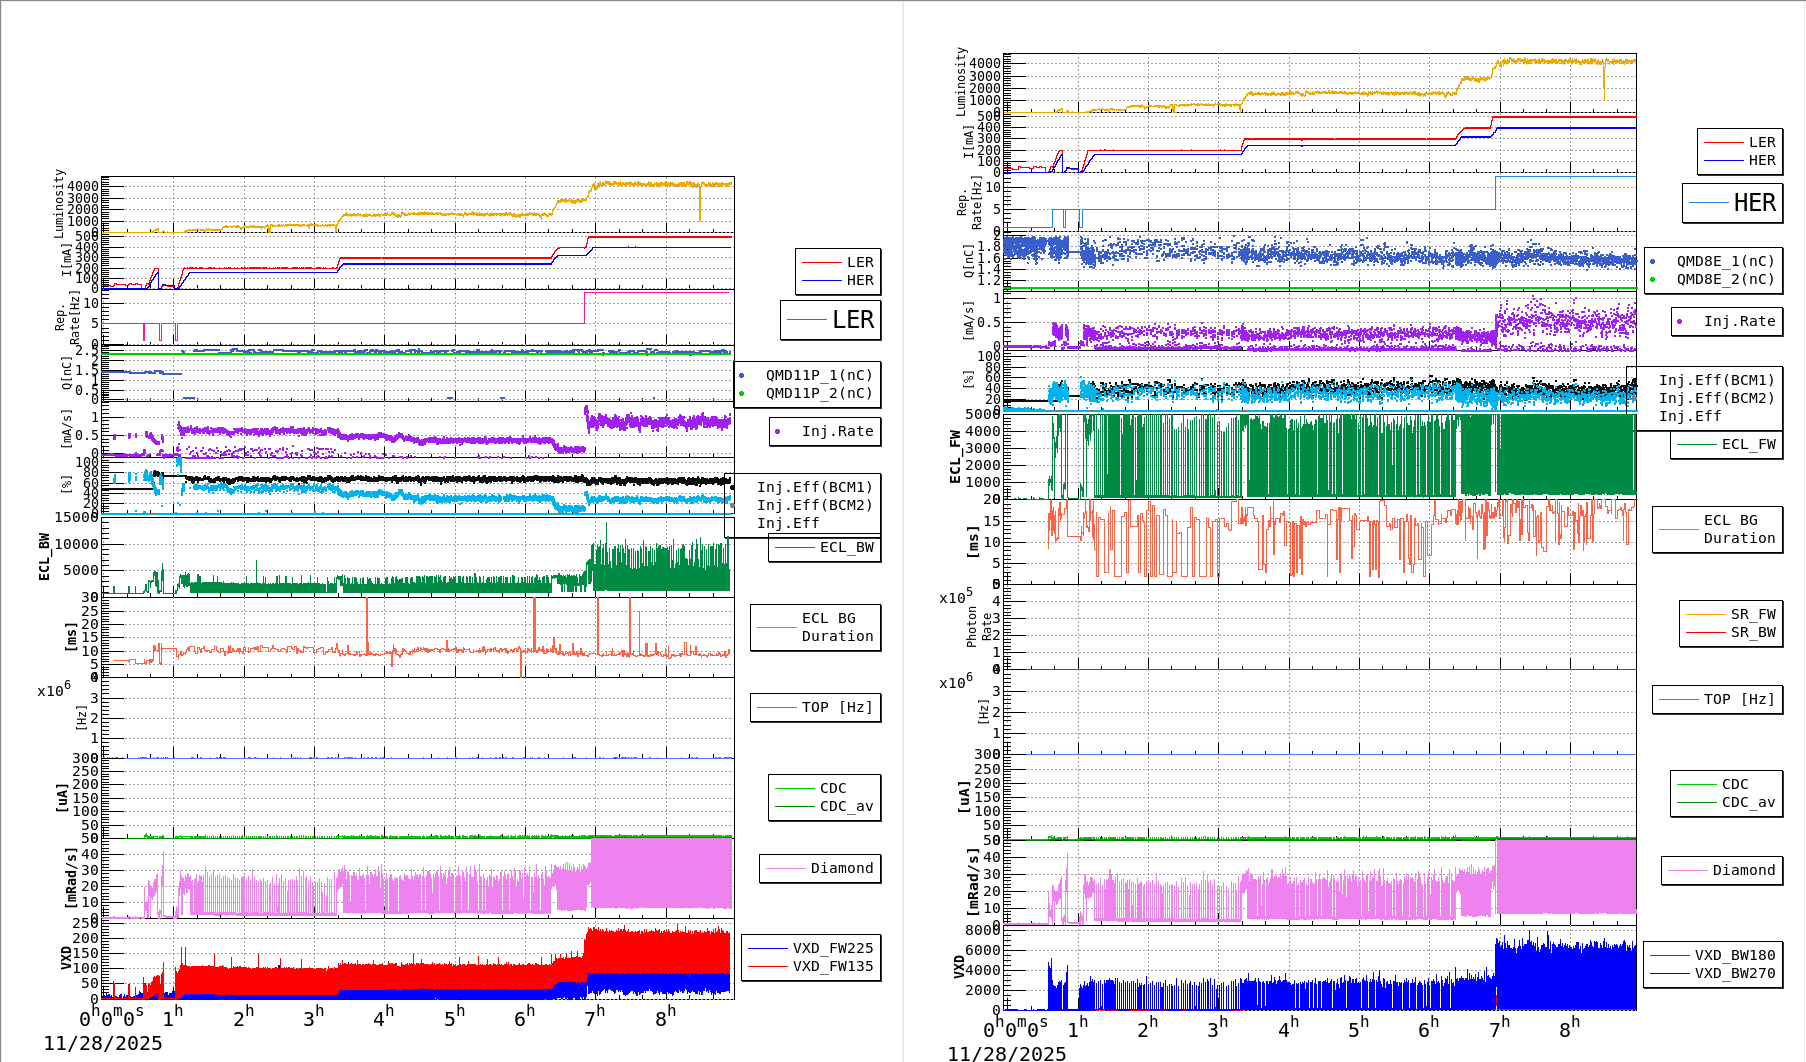The height and width of the screenshot is (1062, 1806).
Task: Select the TOP [Hz] legend in left panel
Action: (816, 707)
